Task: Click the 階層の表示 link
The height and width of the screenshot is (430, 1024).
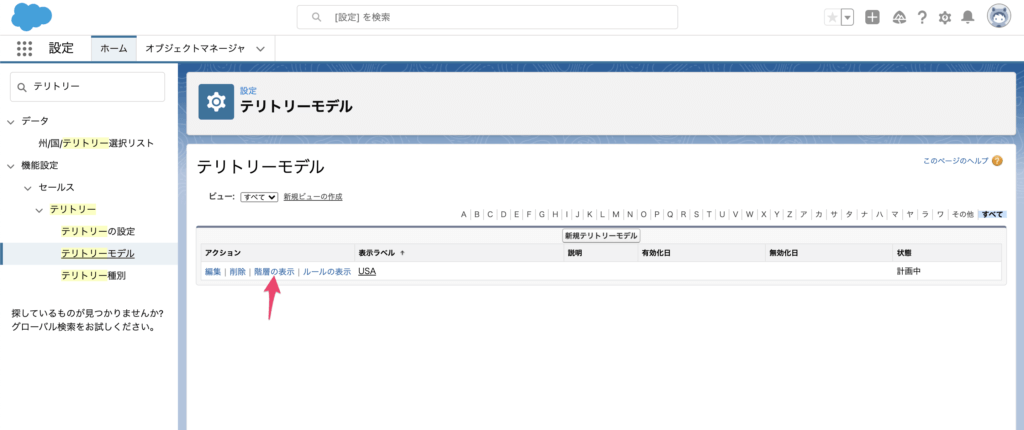Action: [273, 272]
